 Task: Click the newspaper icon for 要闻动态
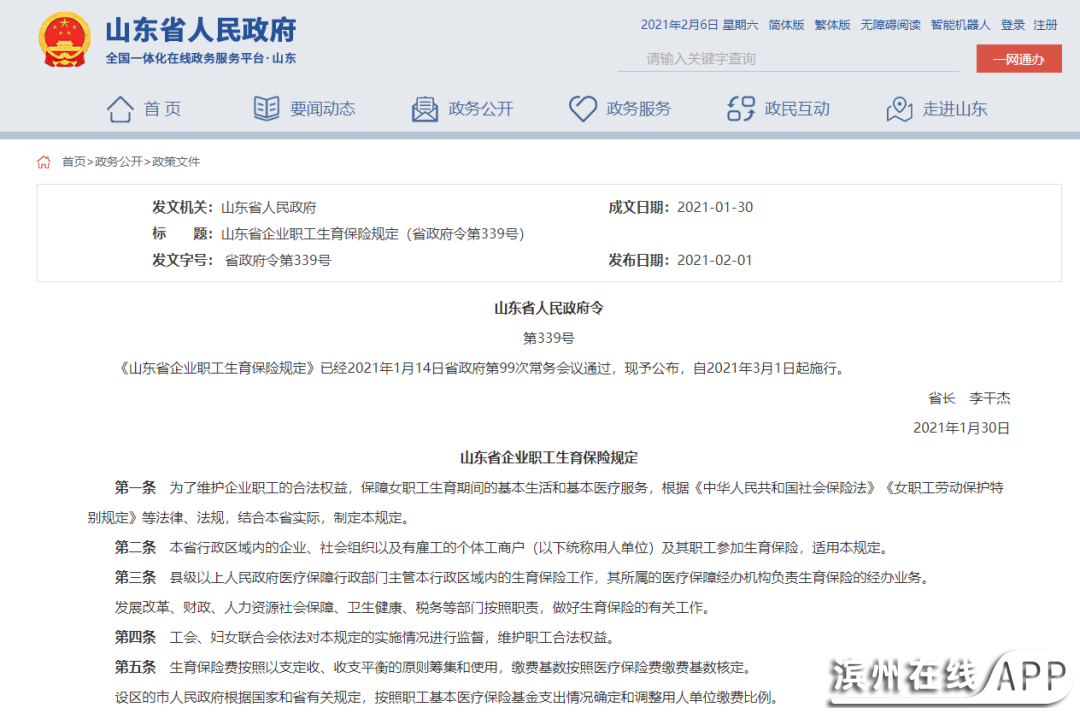tap(266, 109)
